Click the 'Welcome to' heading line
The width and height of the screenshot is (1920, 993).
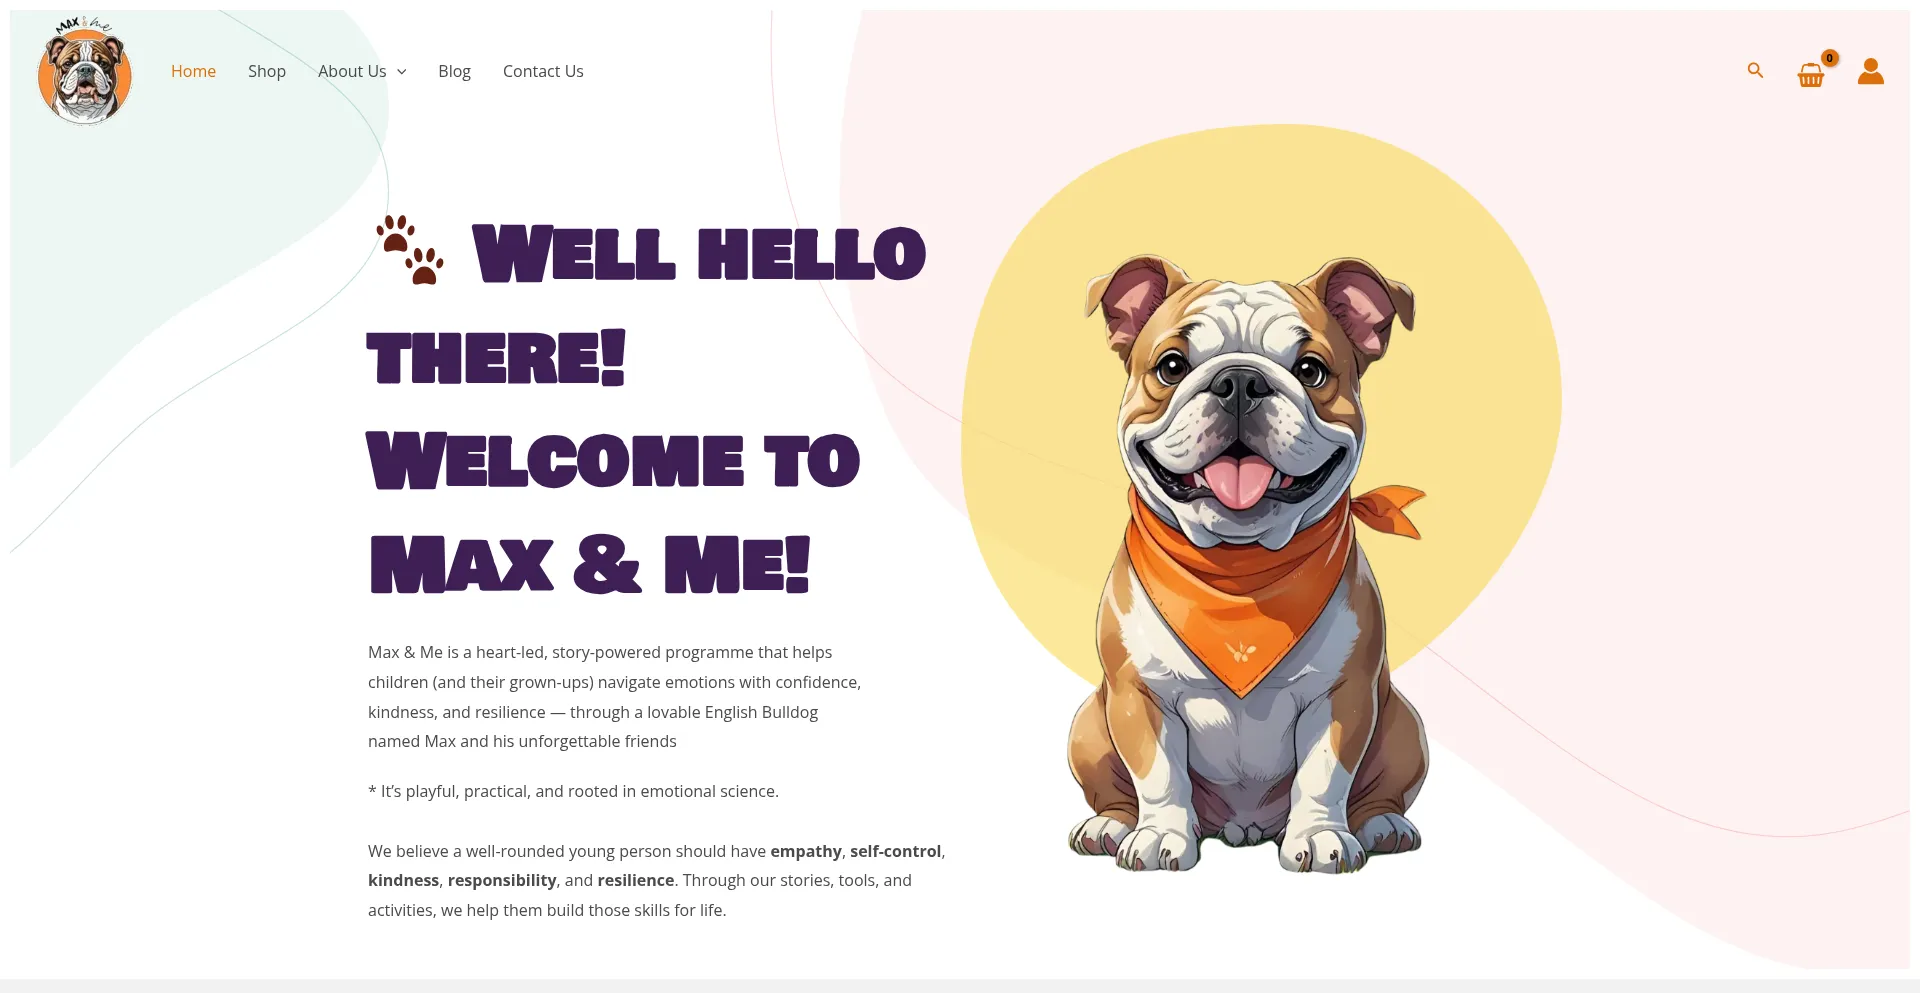(613, 461)
